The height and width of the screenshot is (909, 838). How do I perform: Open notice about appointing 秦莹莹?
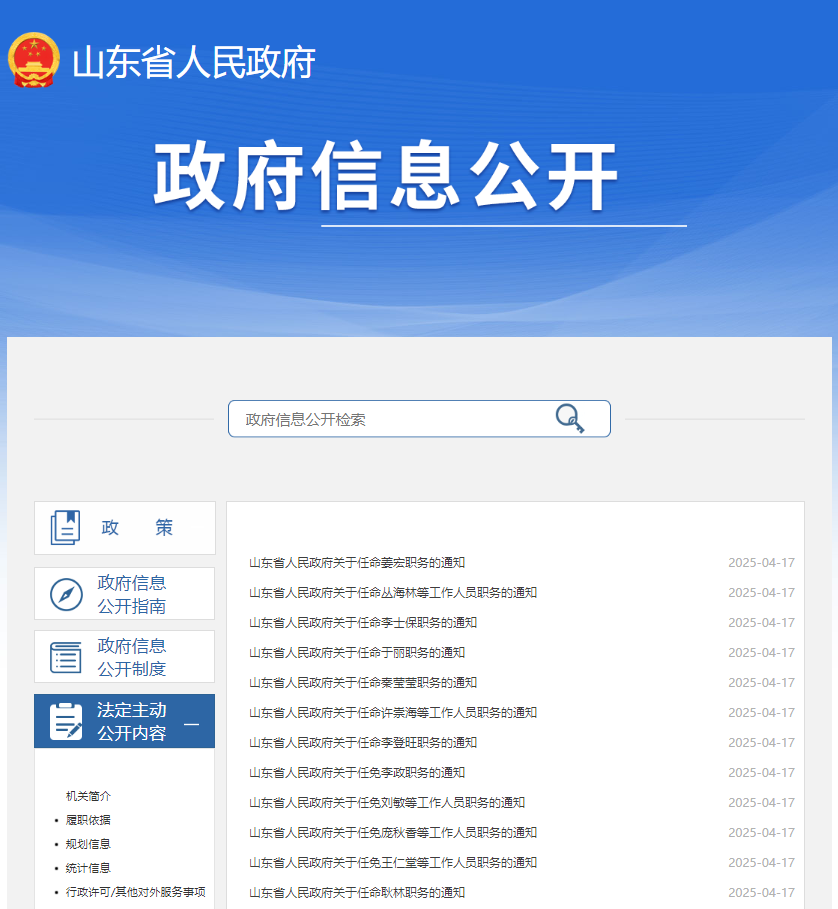click(363, 683)
